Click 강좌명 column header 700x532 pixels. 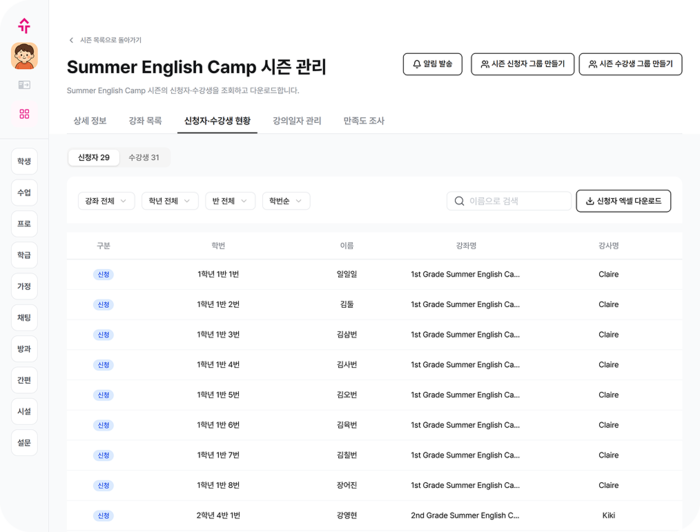click(x=466, y=245)
